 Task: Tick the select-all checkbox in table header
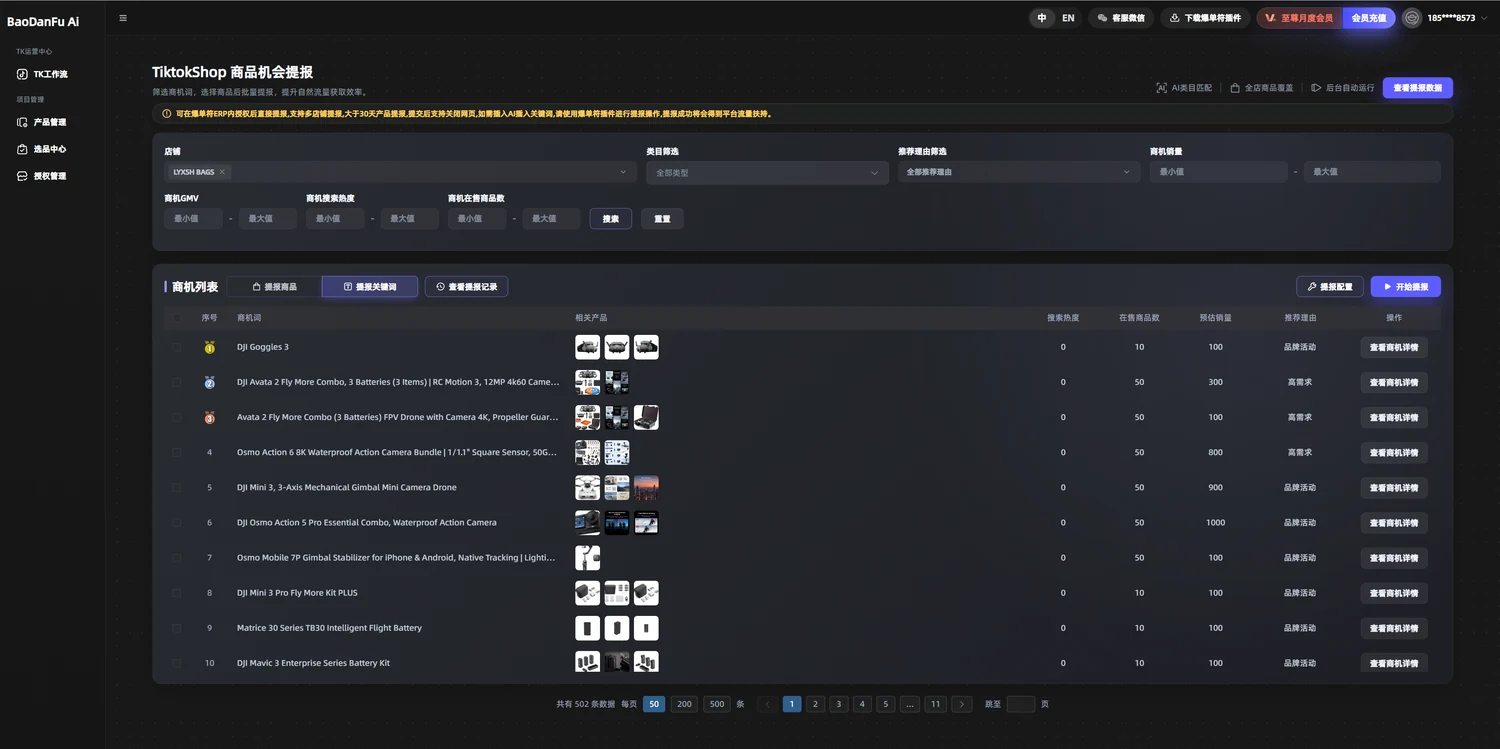click(177, 318)
